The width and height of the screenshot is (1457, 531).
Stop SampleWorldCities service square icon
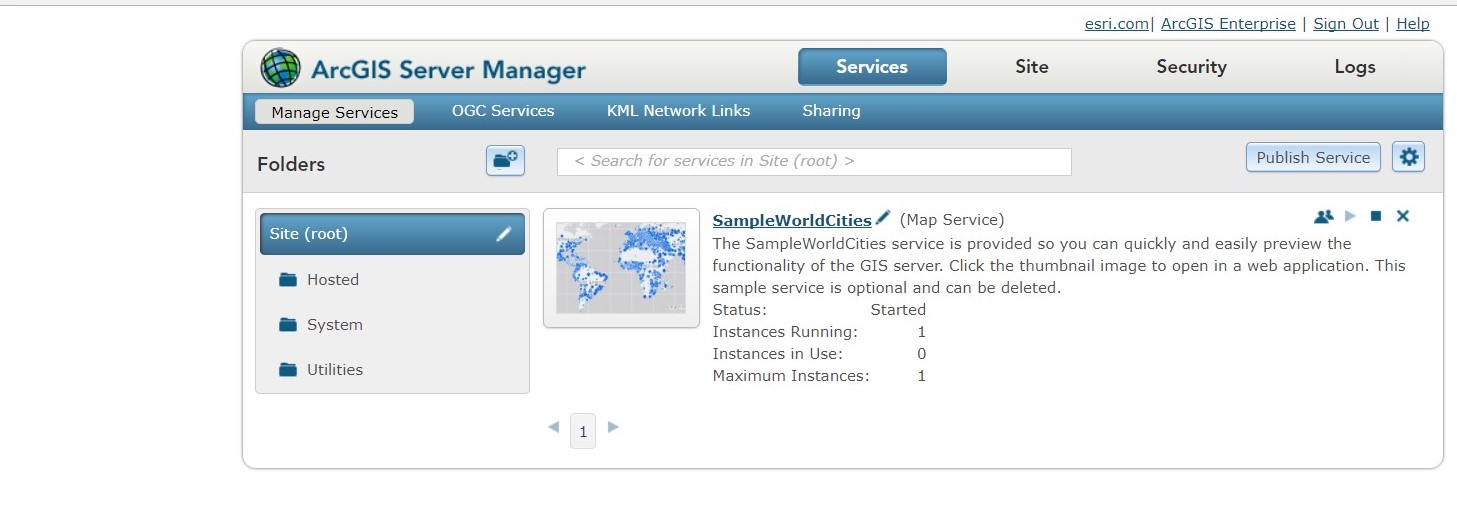[x=1376, y=216]
